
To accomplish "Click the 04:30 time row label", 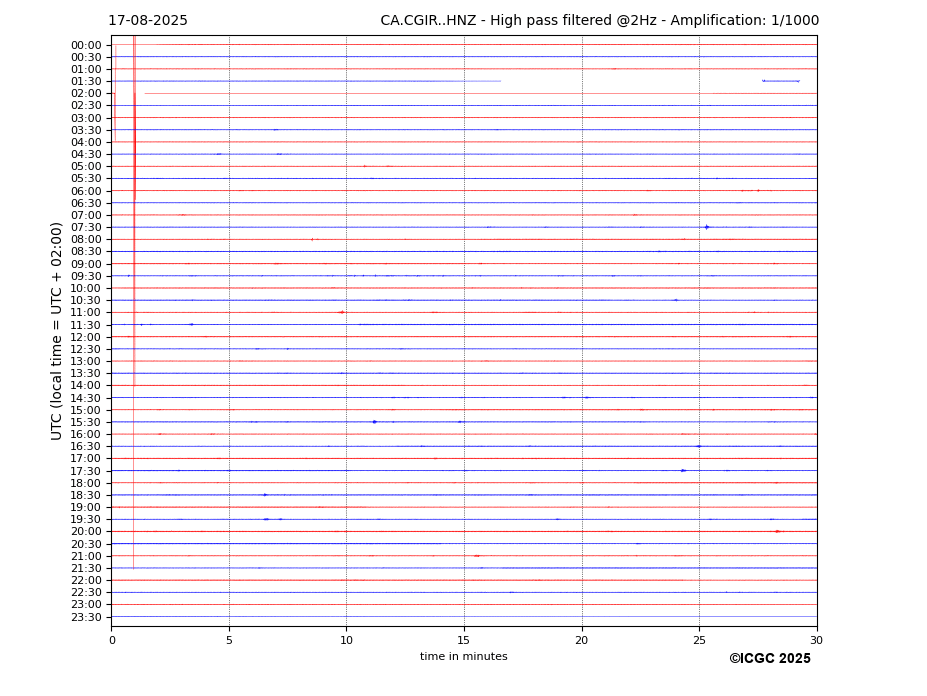I will tap(86, 154).
